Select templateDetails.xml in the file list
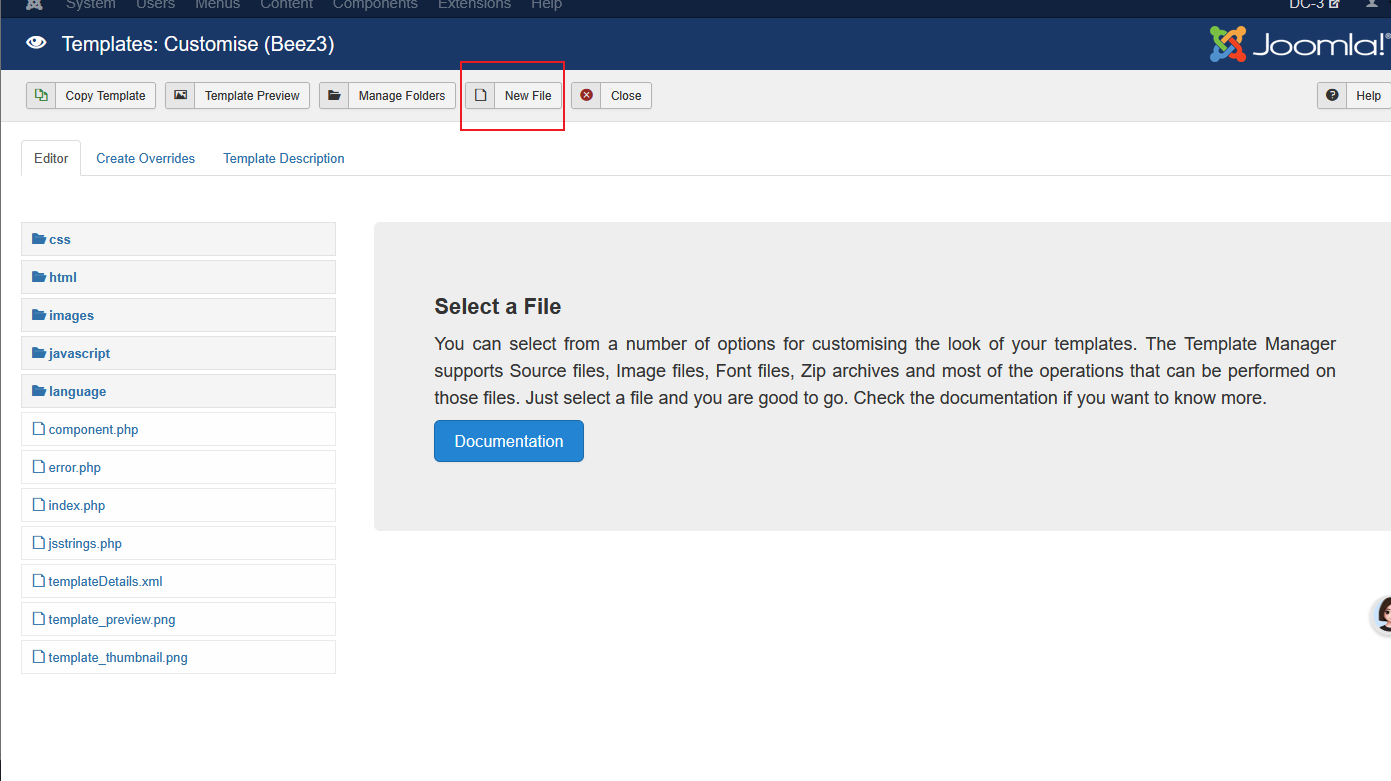Viewport: 1391px width, 781px height. (x=105, y=582)
